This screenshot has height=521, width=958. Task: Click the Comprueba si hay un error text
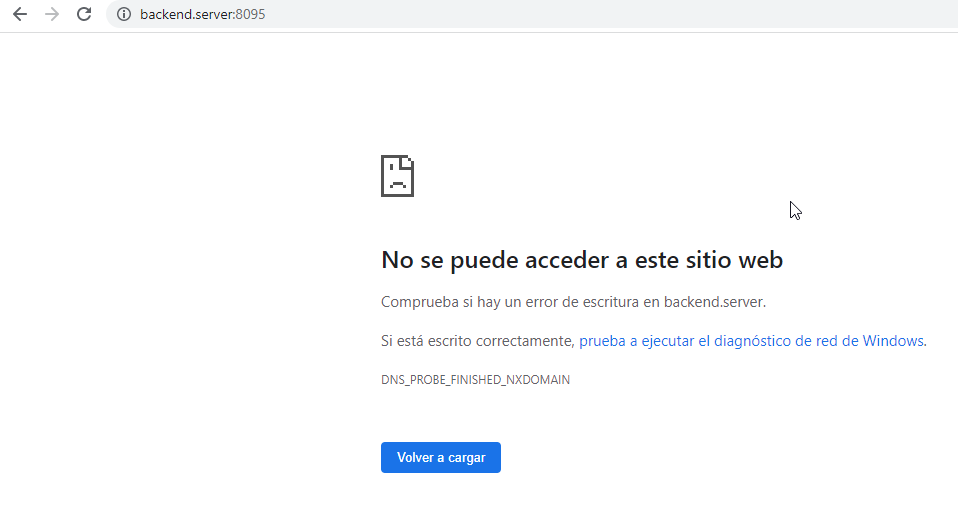pos(573,302)
